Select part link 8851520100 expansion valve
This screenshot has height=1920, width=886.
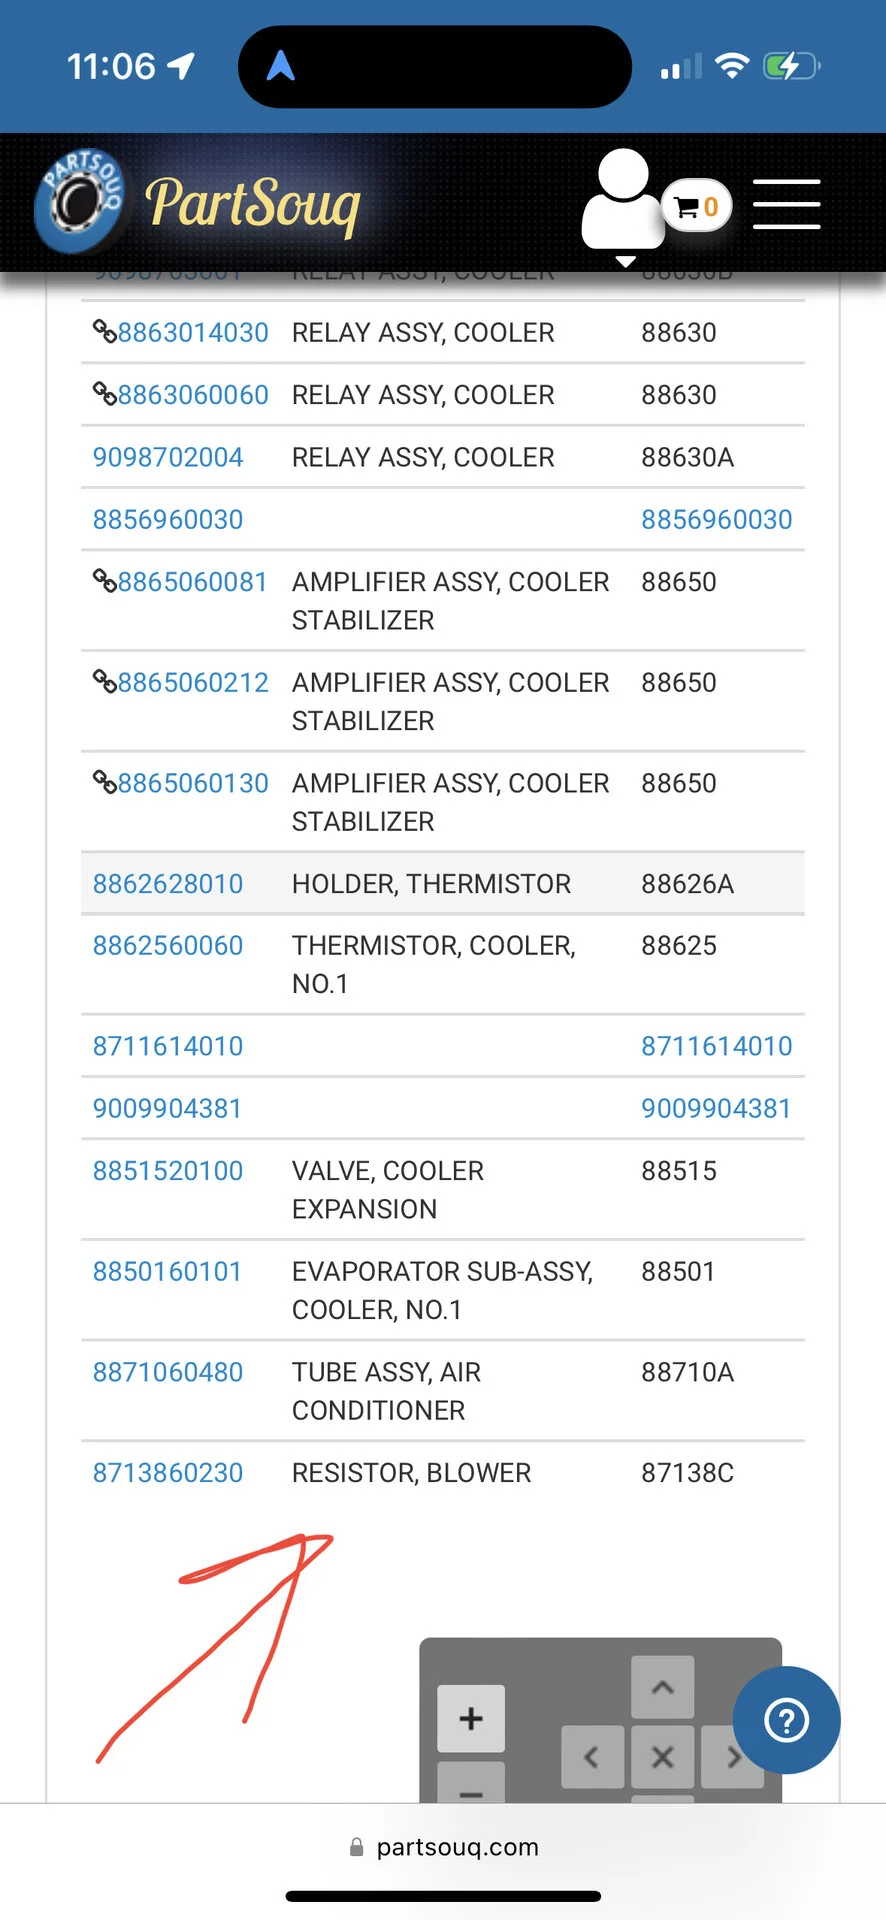[168, 1171]
